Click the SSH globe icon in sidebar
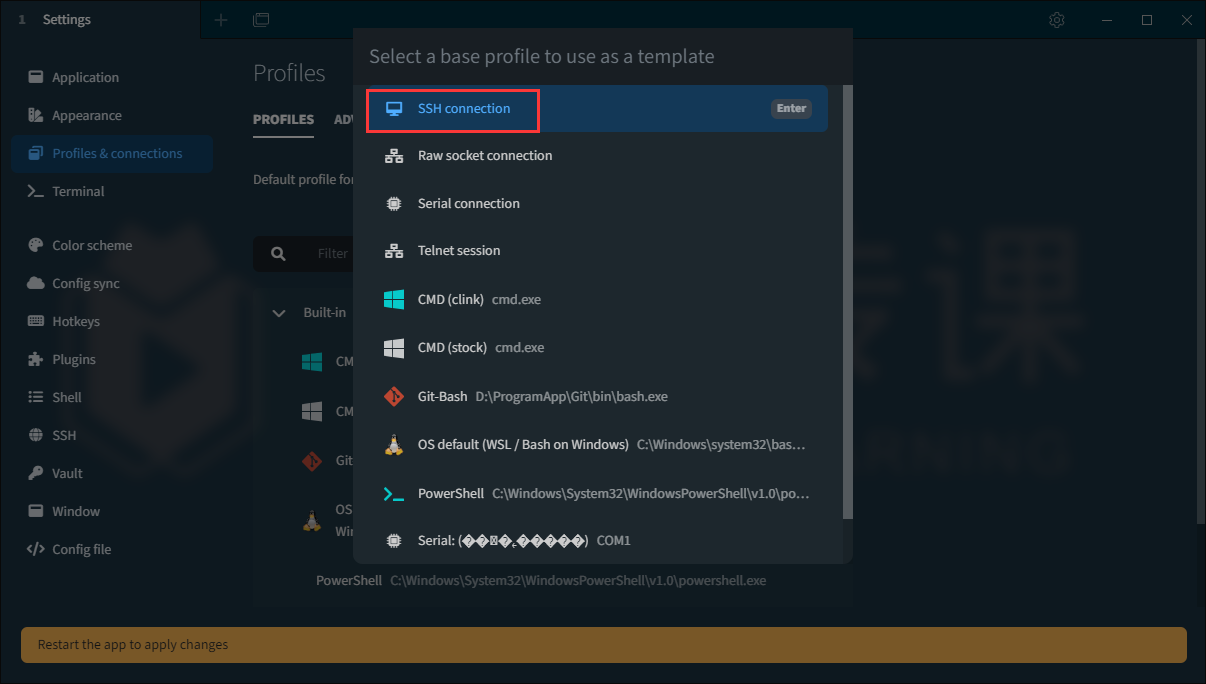Viewport: 1206px width, 684px height. (x=35, y=435)
